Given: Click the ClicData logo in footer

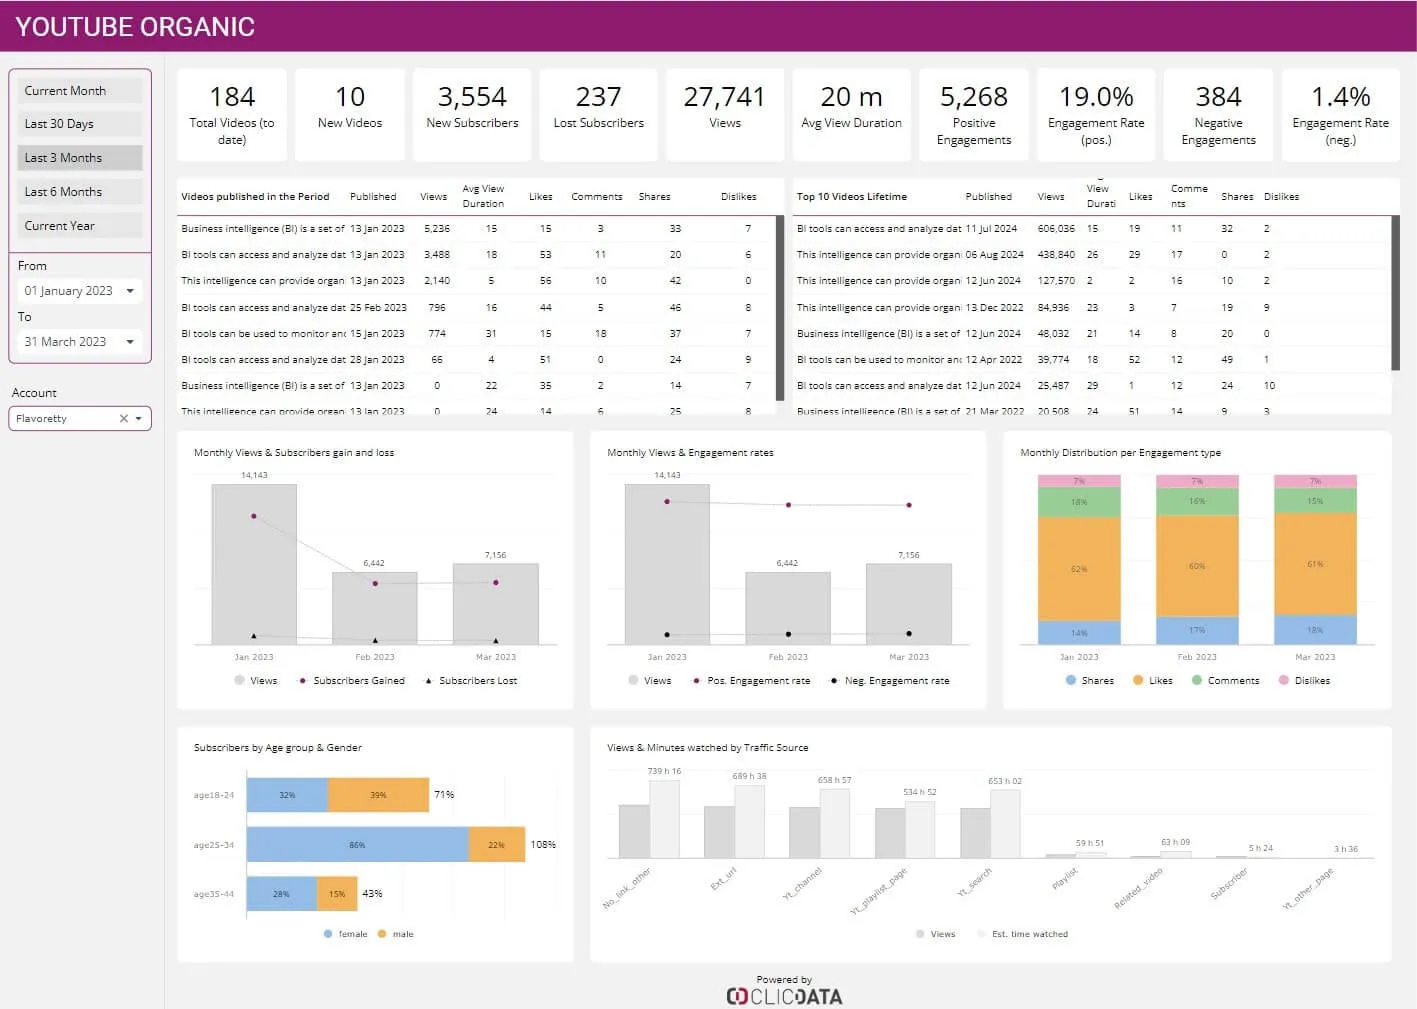Looking at the screenshot, I should click(x=784, y=996).
